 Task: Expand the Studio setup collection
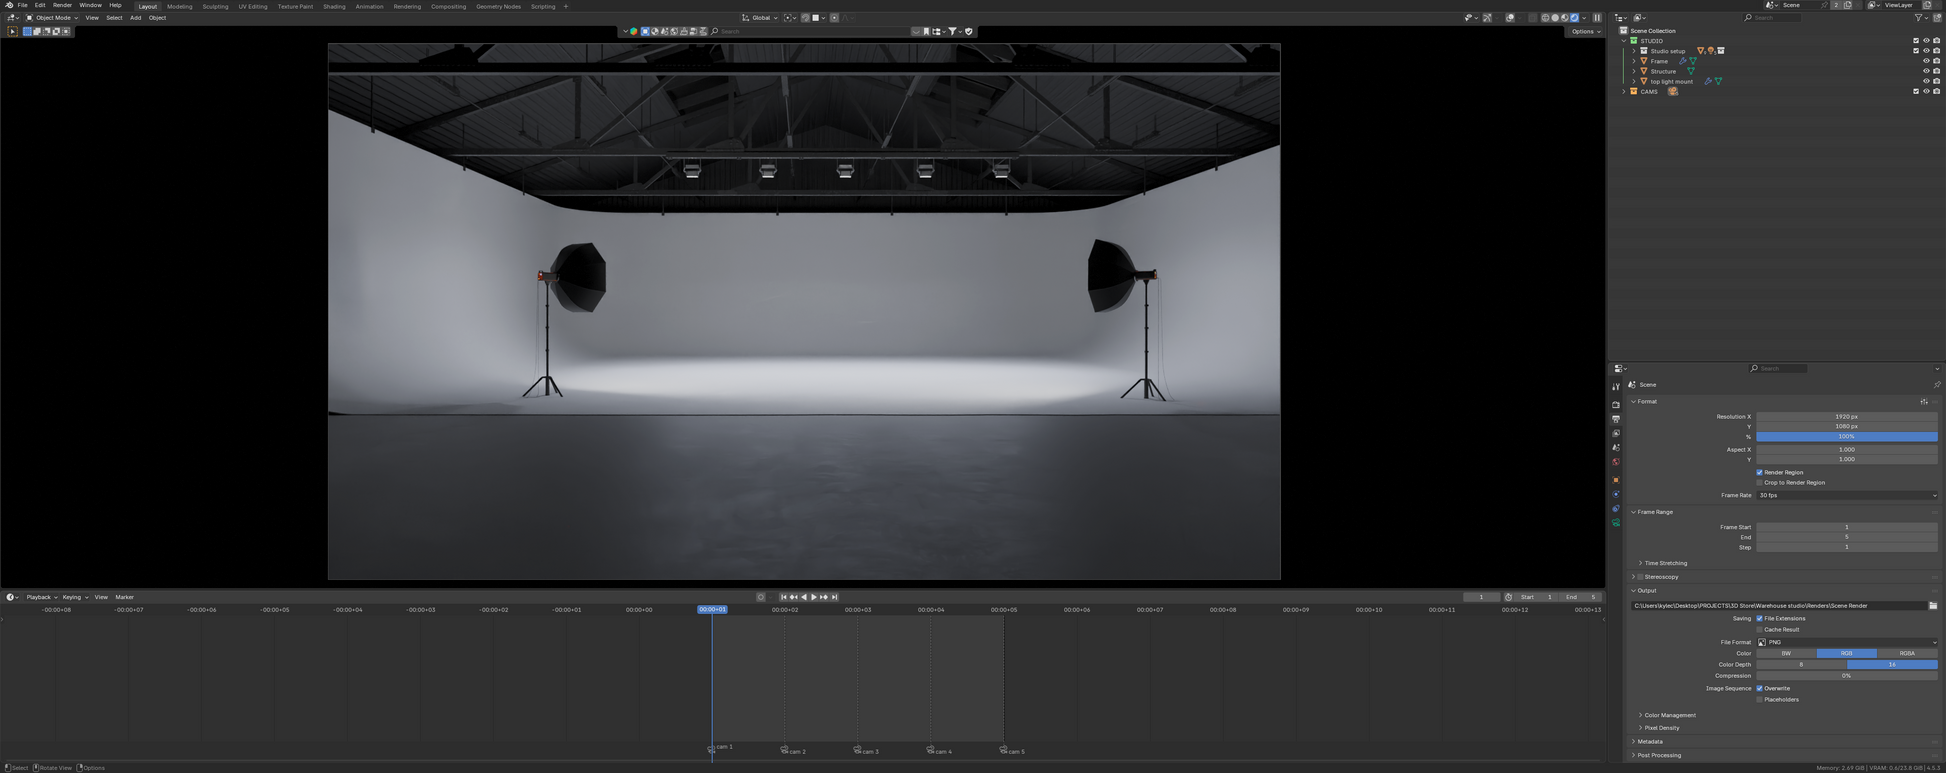click(1634, 51)
